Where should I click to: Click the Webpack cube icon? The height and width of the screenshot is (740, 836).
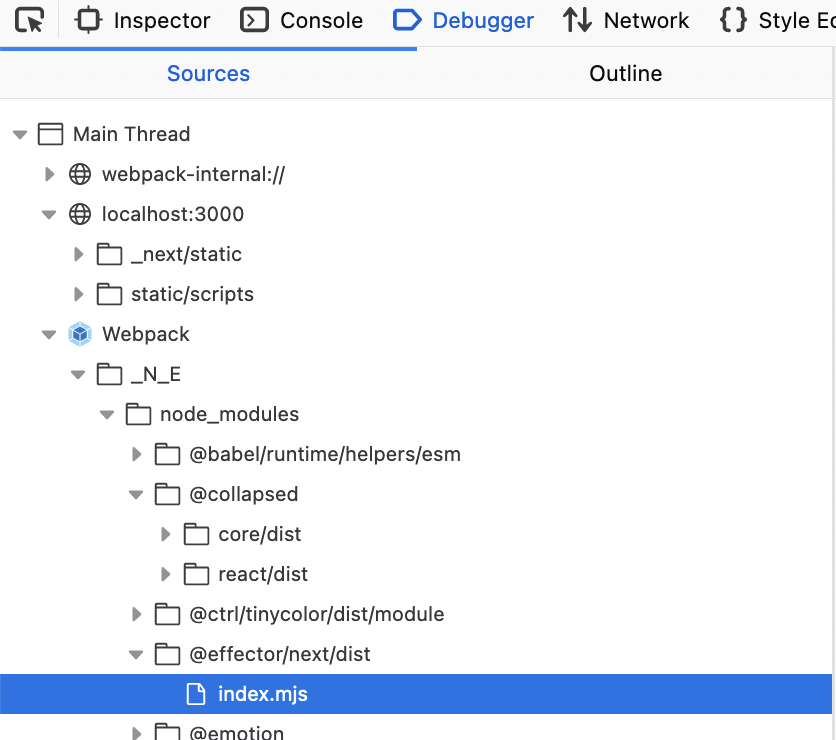tap(80, 334)
